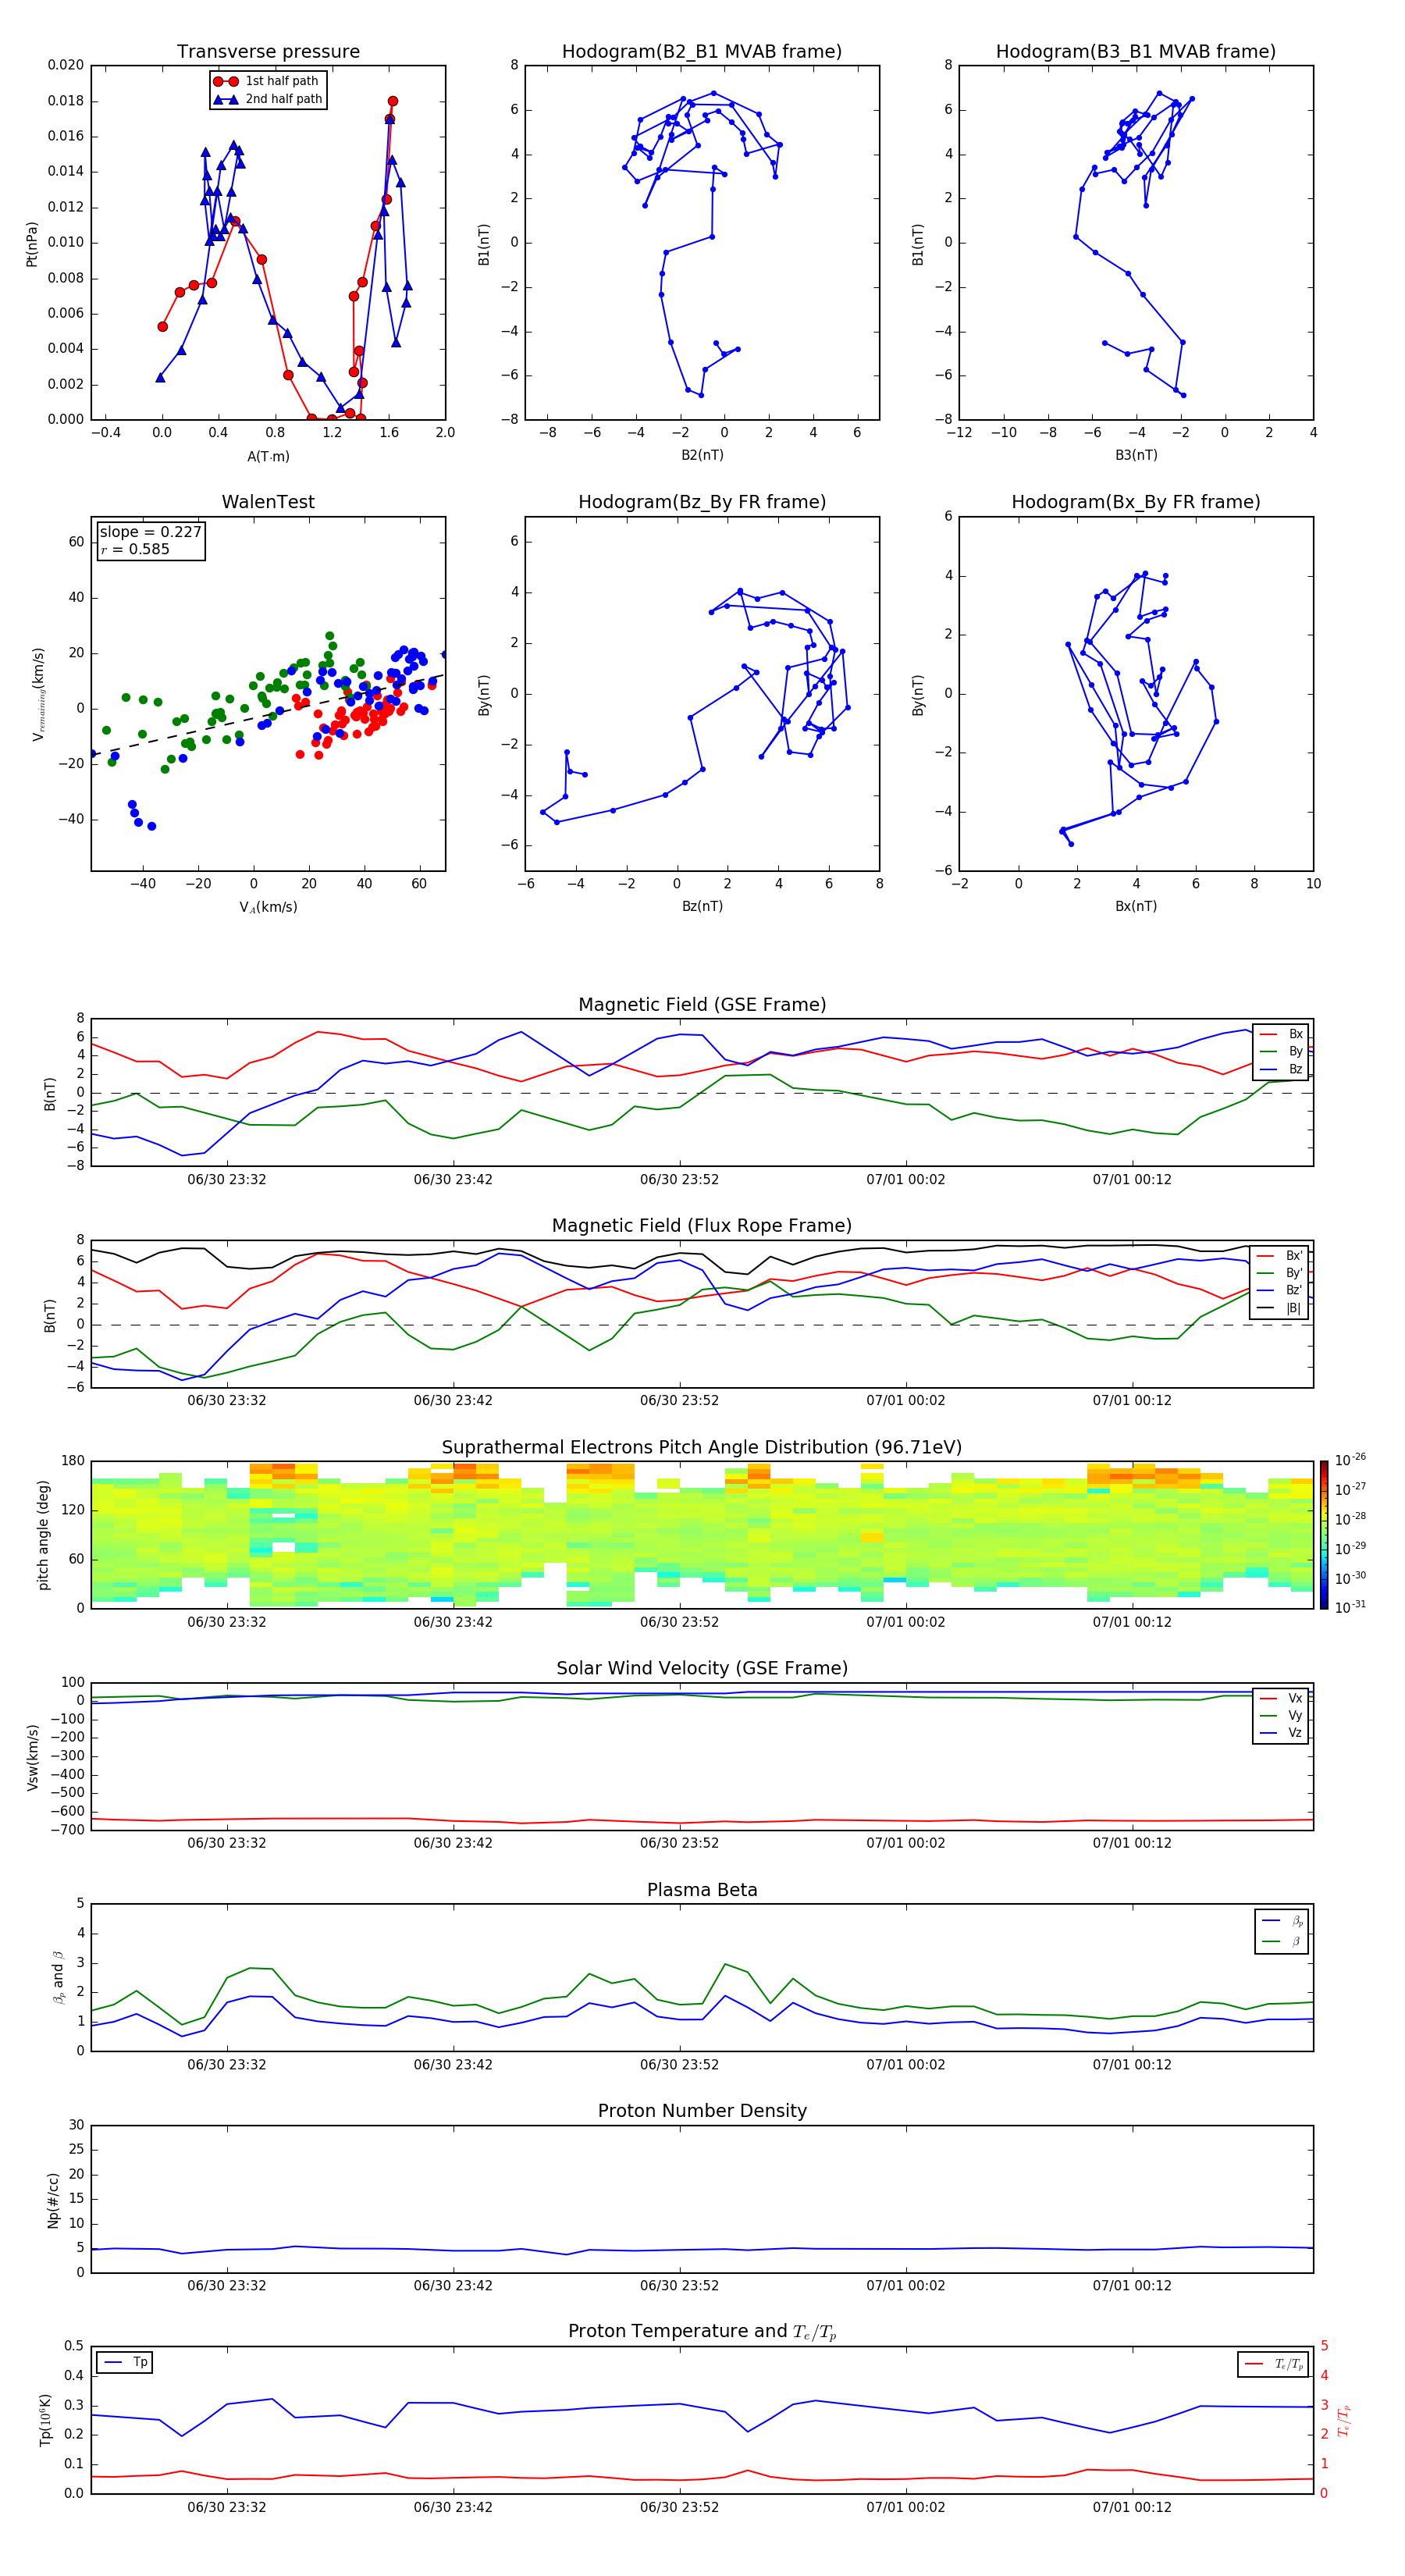Screen dimensions: 1405x2576
Task: Click the Suprathermal Electrons Pitch Angle Distribution title
Action: tap(702, 1448)
